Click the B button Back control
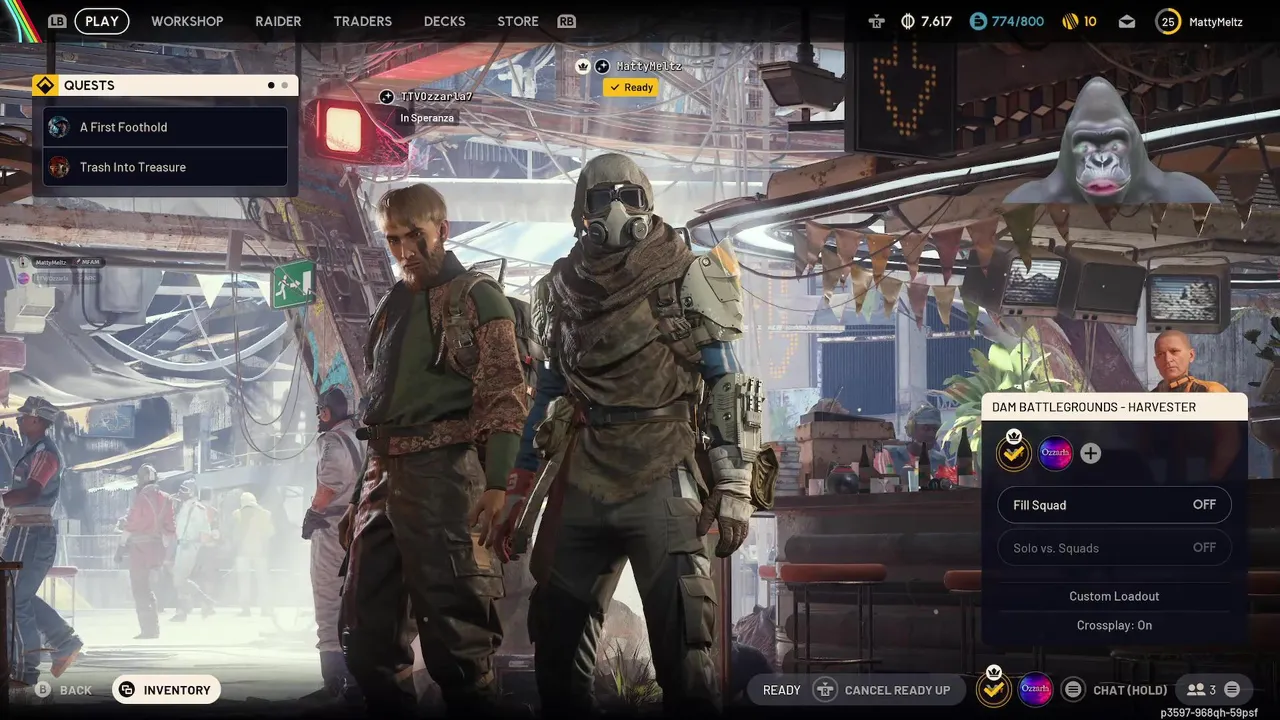The width and height of the screenshot is (1280, 720). (64, 690)
